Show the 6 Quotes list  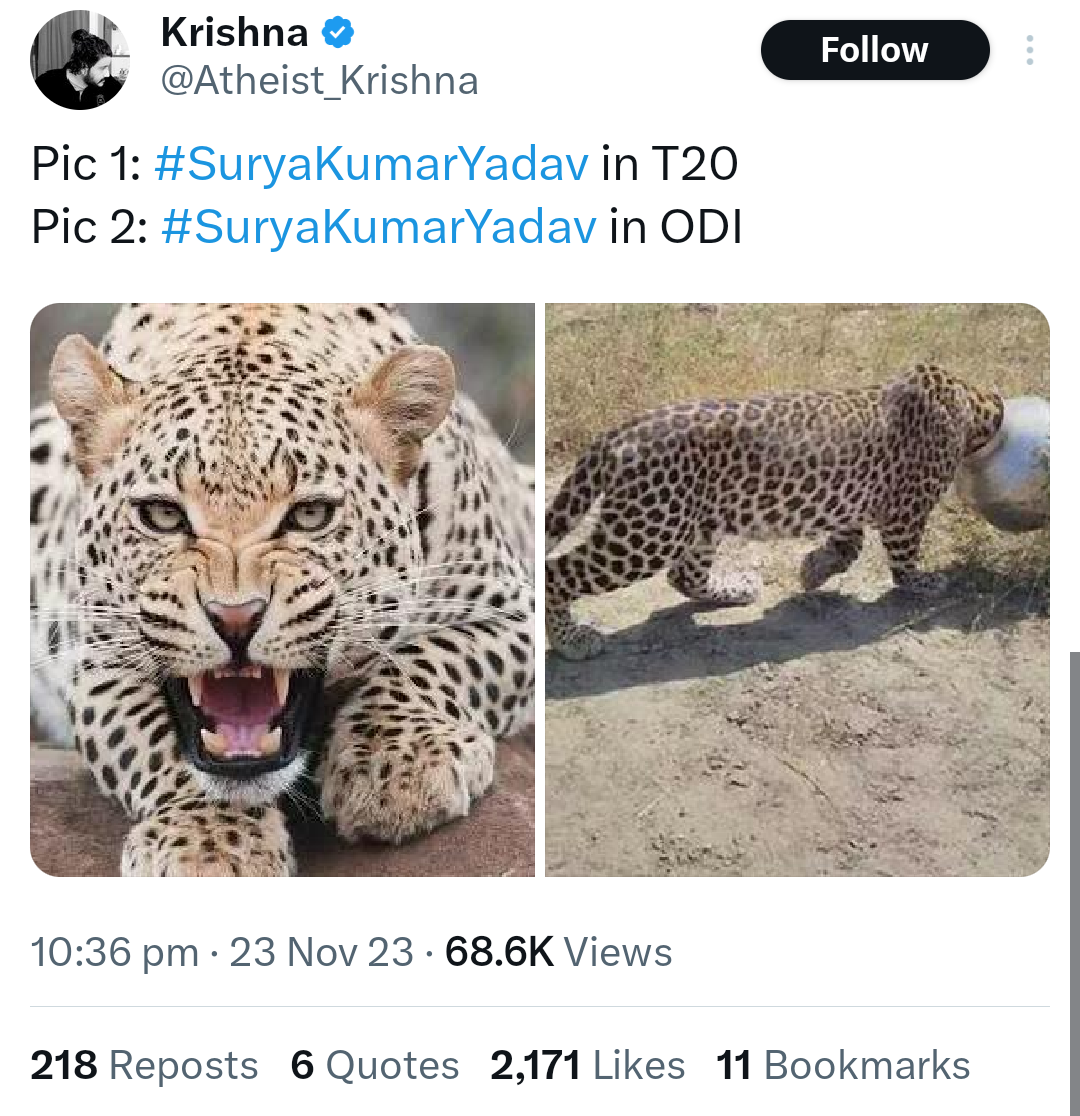pyautogui.click(x=375, y=1066)
